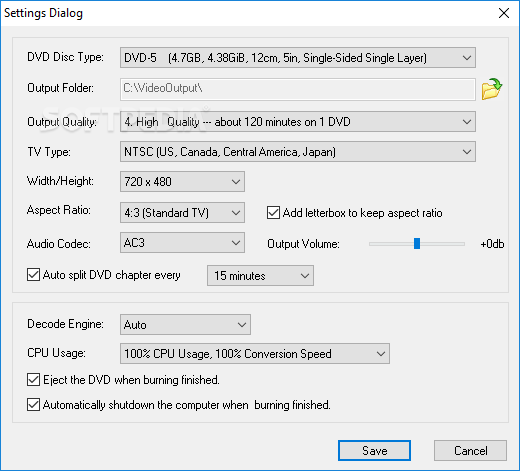
Task: Open the 15 minutes chapter interval dropdown
Action: 260,276
